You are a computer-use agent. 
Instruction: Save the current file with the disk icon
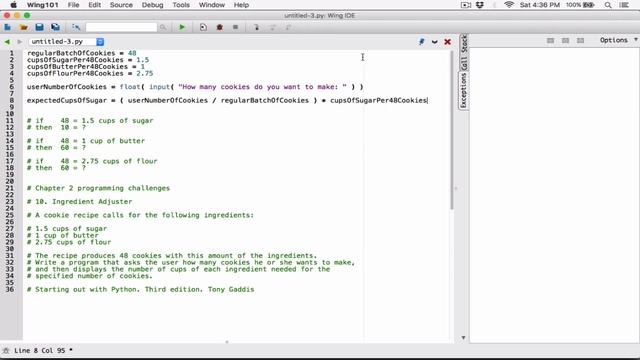point(39,27)
